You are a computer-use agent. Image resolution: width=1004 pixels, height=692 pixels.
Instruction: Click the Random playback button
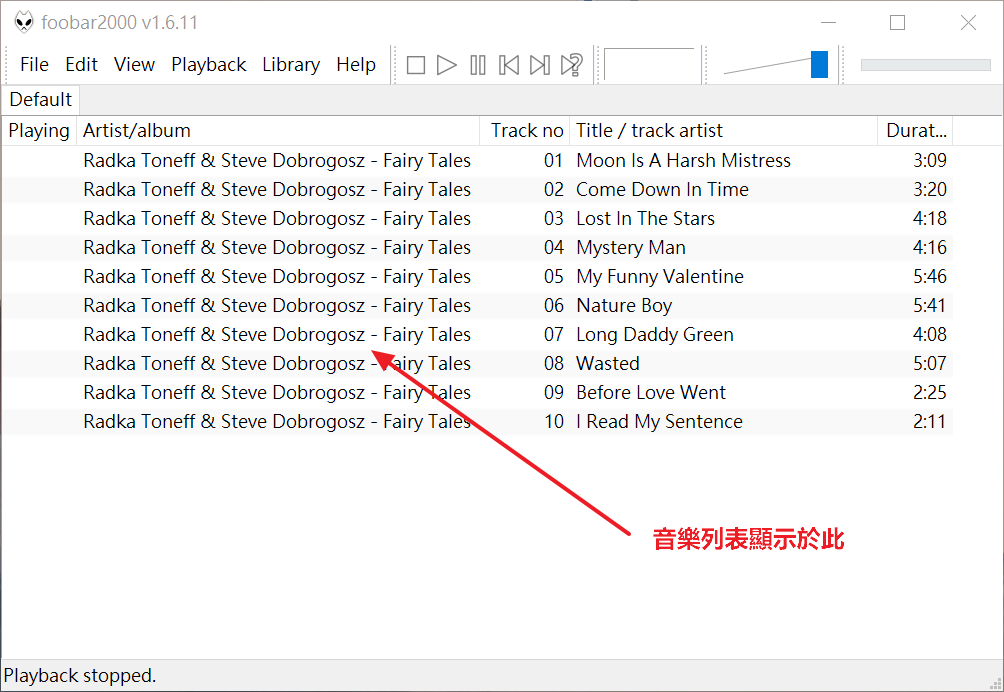[571, 65]
